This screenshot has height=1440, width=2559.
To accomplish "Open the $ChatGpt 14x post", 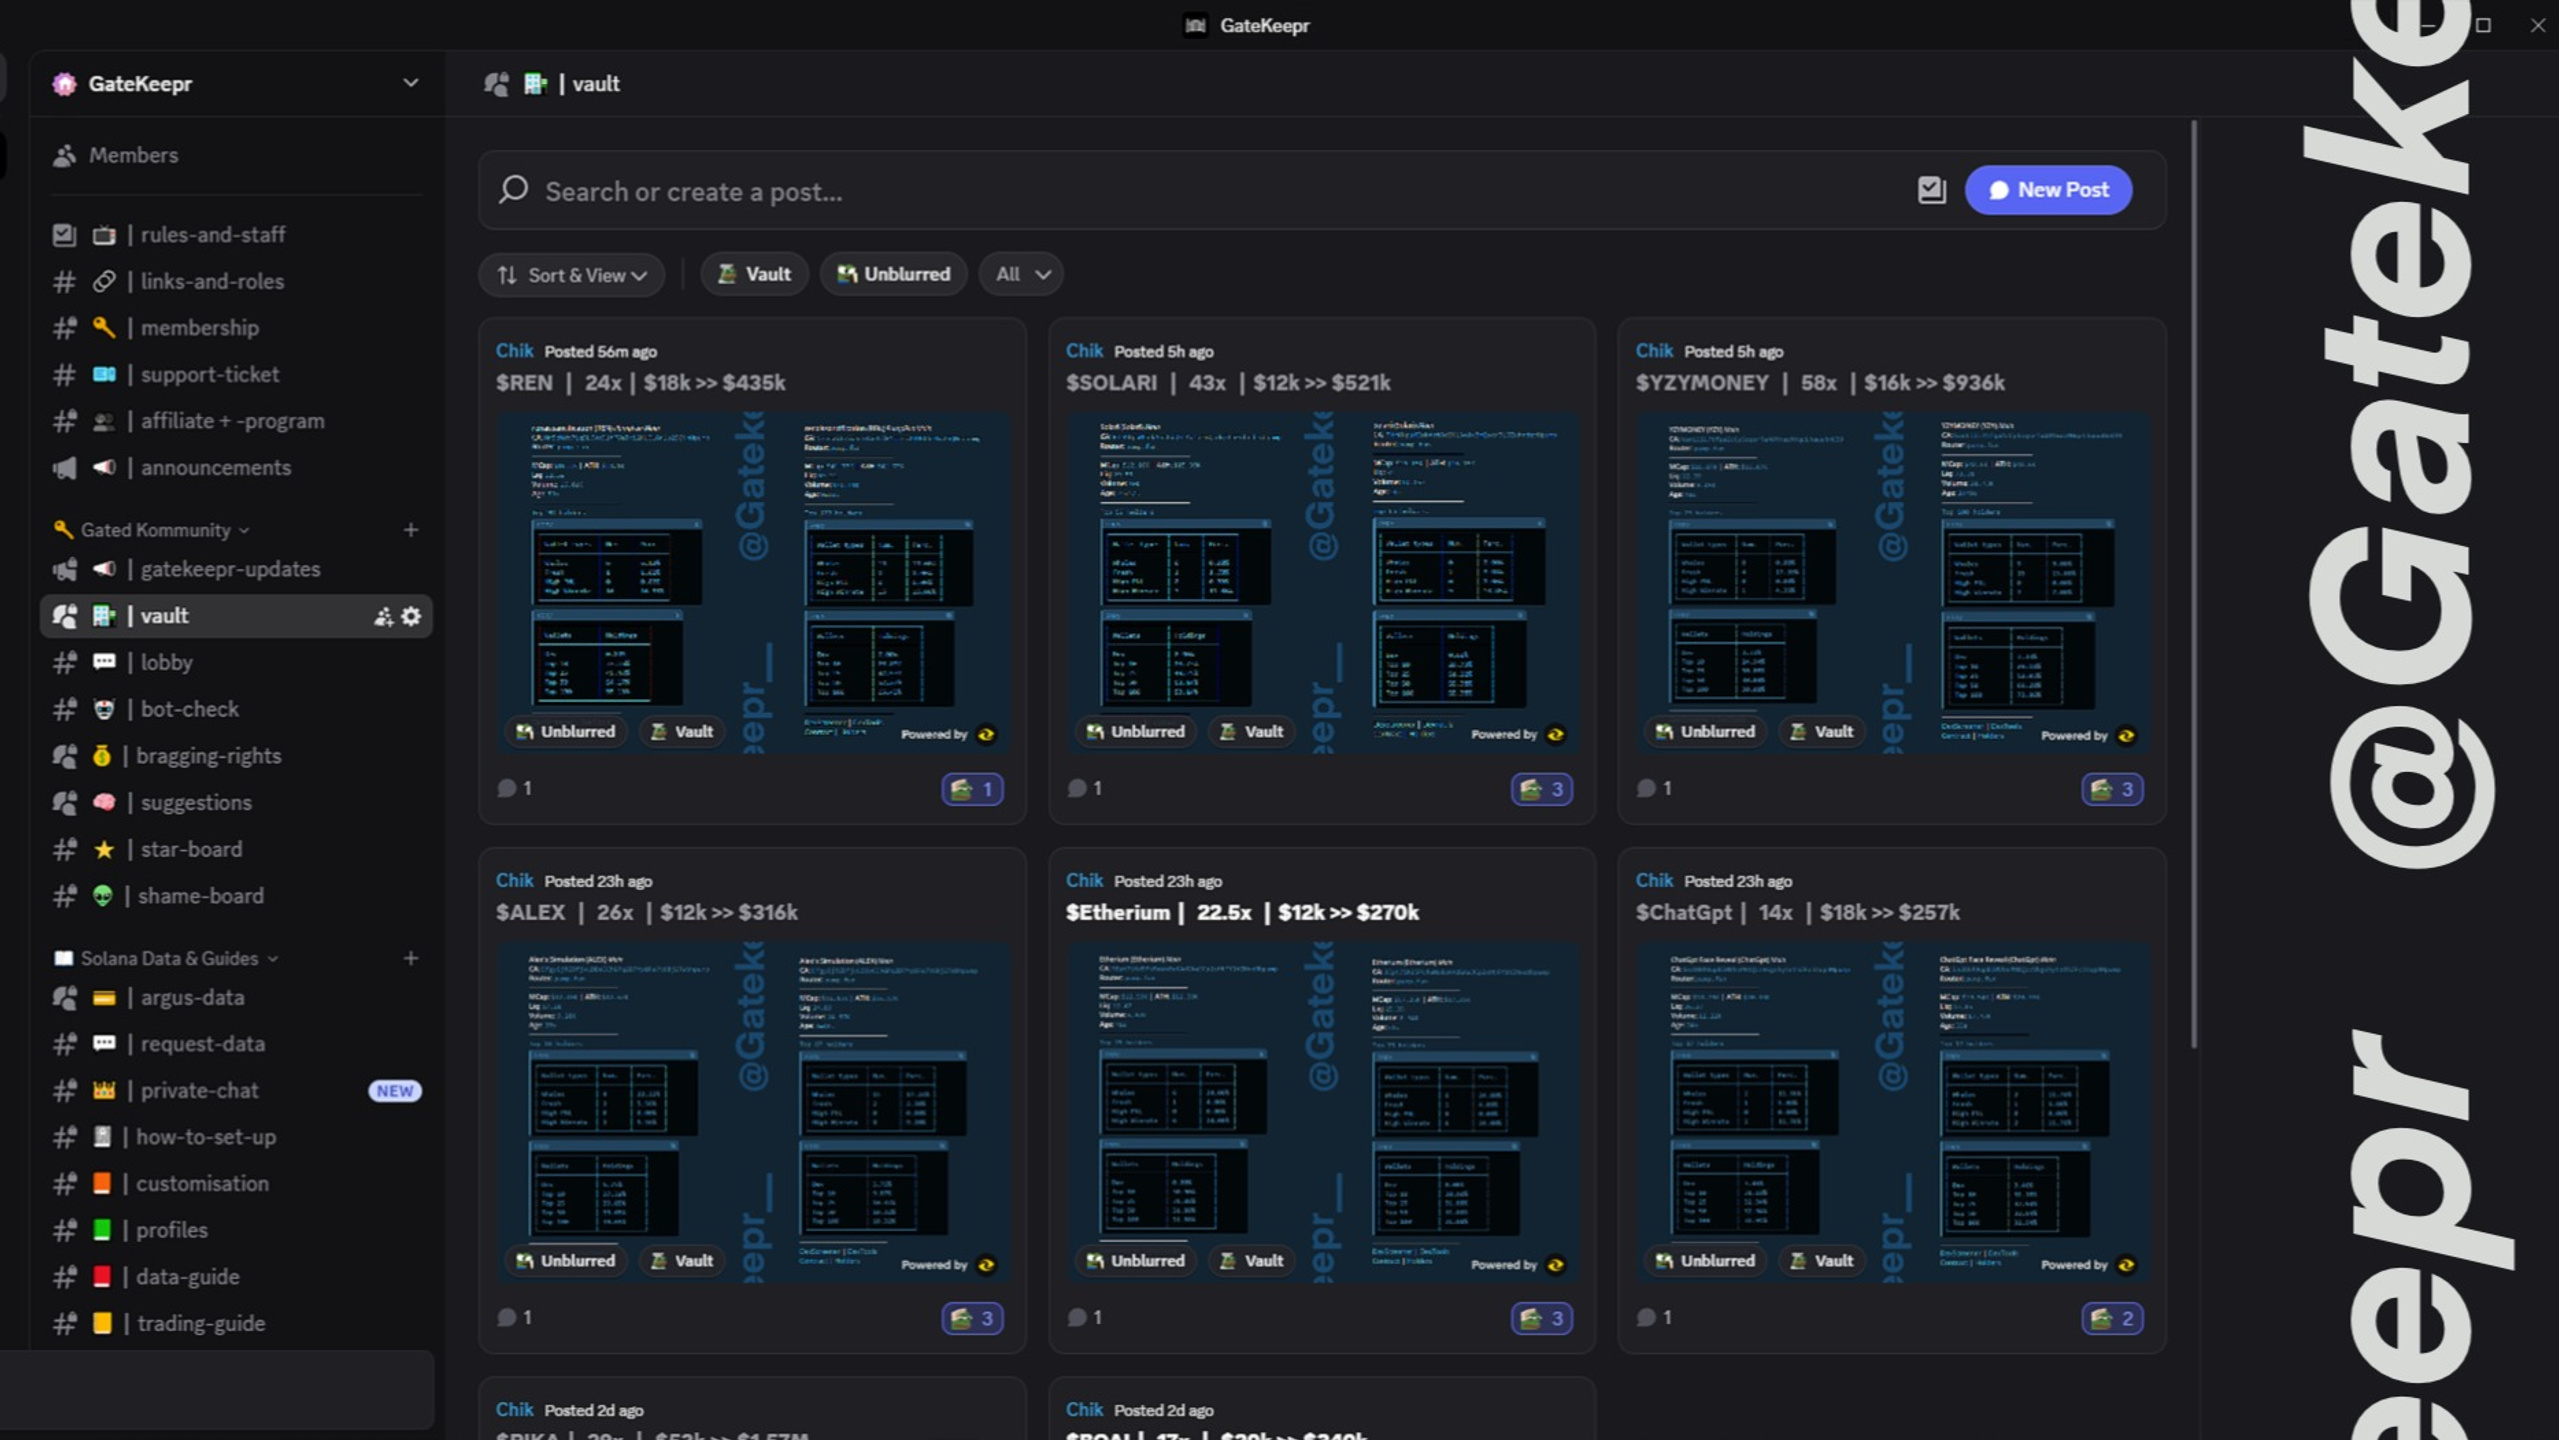I will pos(1797,913).
